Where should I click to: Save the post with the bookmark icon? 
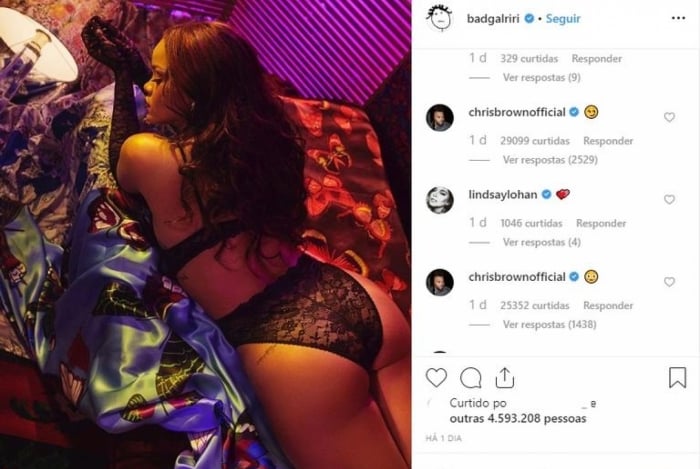677,378
